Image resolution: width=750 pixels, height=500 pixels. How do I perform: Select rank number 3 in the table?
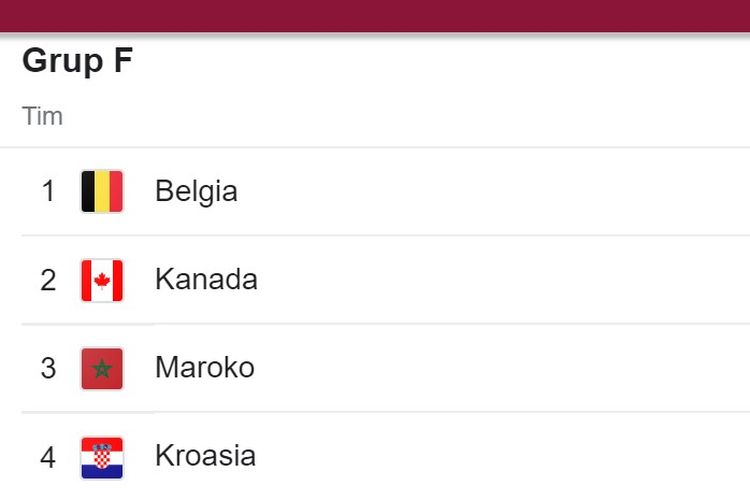coord(48,368)
